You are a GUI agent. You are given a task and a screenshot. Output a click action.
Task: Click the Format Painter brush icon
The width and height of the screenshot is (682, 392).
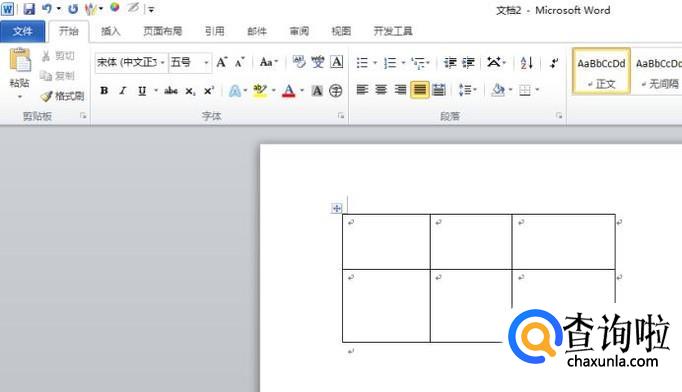pos(46,96)
